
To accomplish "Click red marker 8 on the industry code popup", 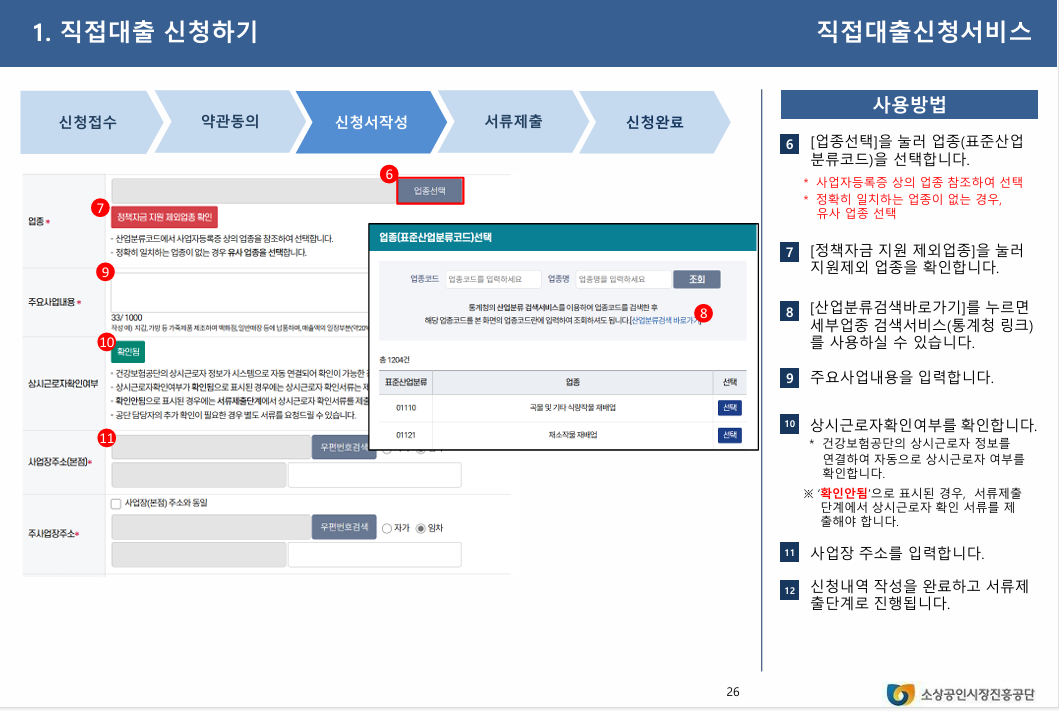I will [x=704, y=315].
